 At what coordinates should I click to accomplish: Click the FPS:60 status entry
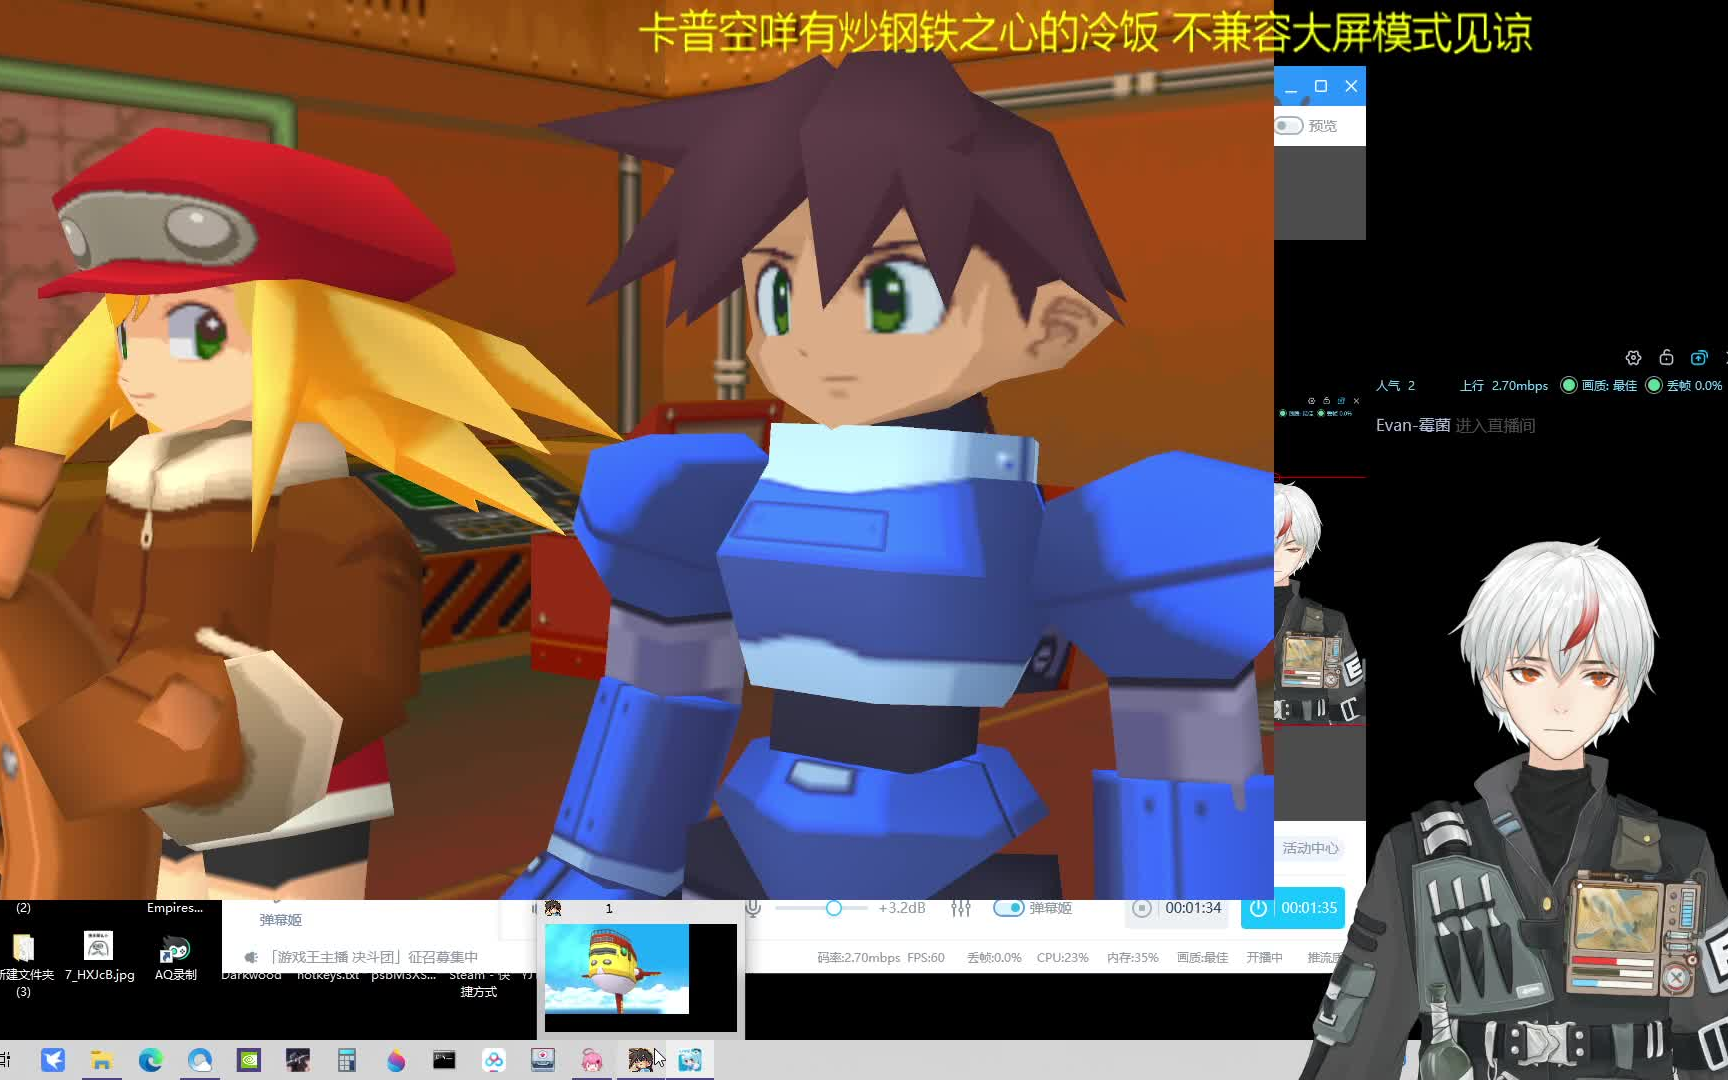tap(926, 958)
